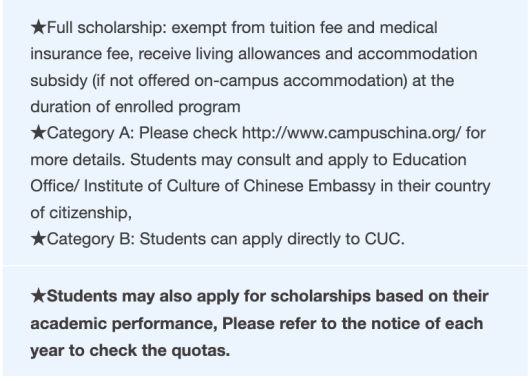Click the bold word 'quotas'

(198, 350)
